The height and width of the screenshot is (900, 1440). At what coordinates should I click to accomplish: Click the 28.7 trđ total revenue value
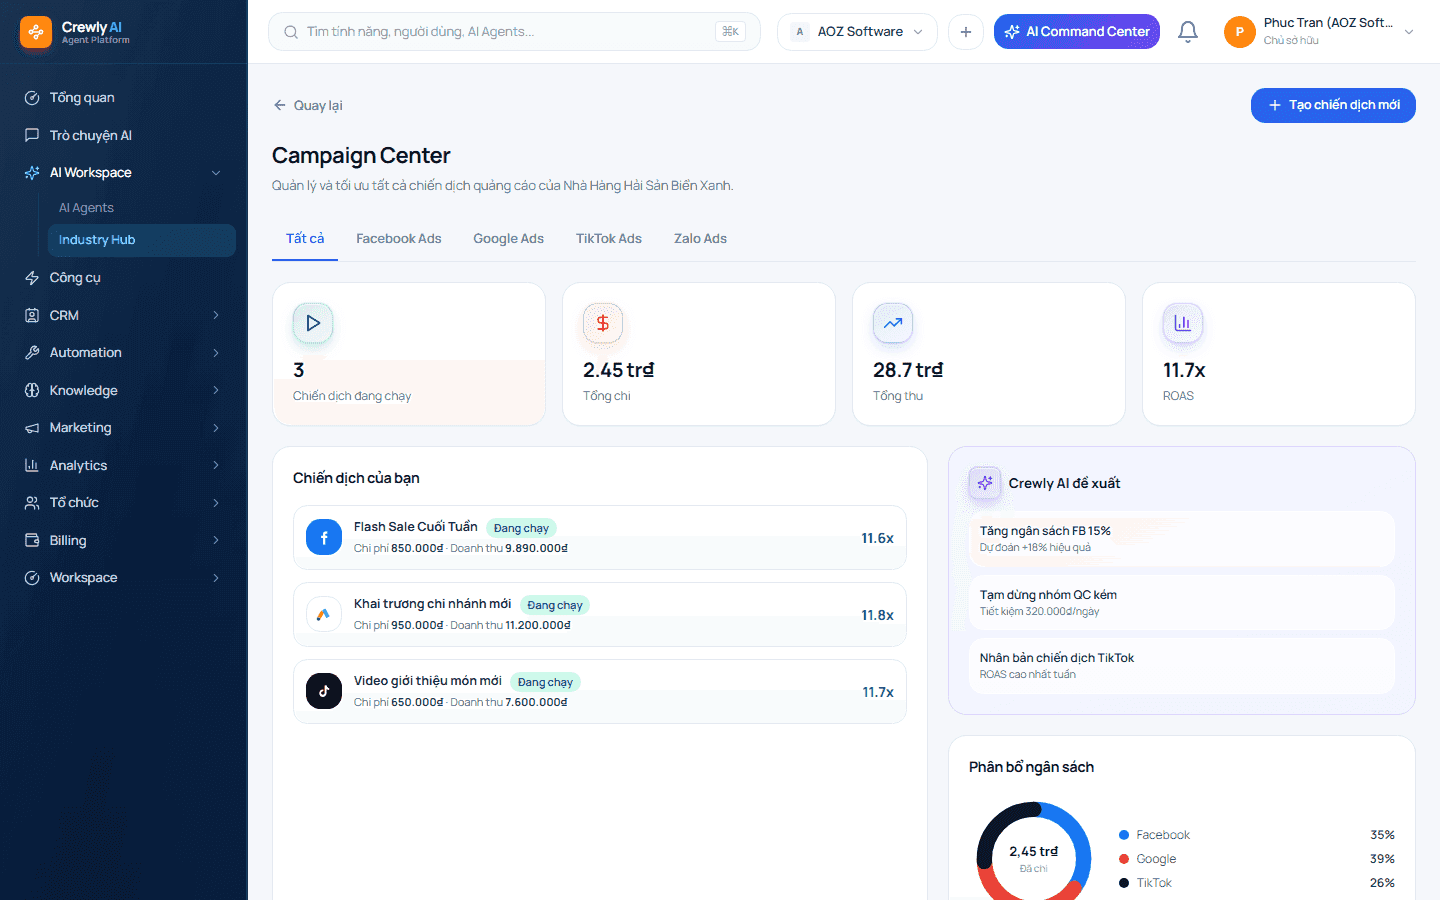(x=908, y=370)
